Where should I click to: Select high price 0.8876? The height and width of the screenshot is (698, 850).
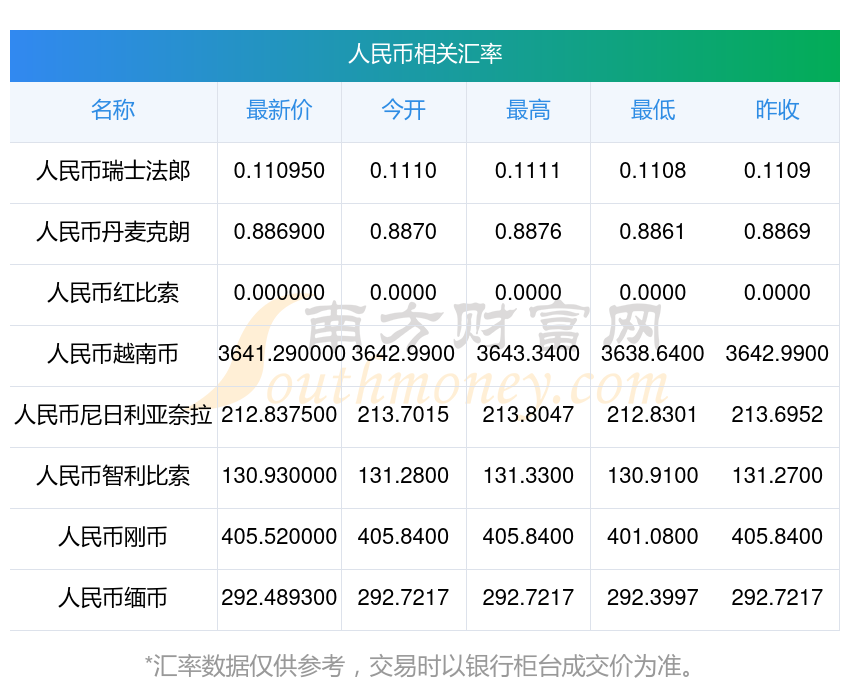[528, 232]
